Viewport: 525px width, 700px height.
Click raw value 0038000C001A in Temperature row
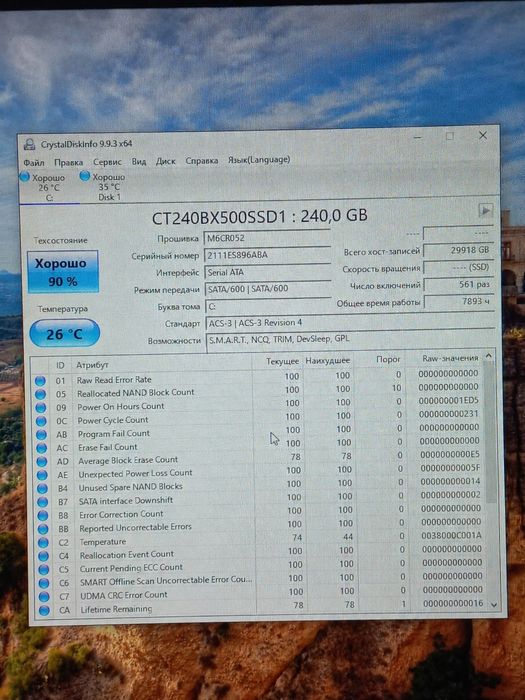[451, 535]
